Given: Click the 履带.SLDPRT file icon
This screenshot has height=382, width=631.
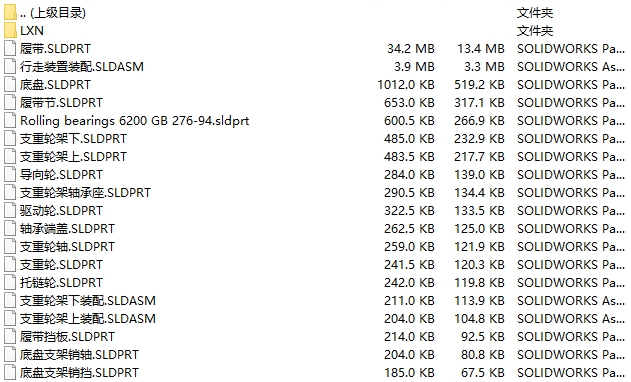Looking at the screenshot, I should point(10,49).
